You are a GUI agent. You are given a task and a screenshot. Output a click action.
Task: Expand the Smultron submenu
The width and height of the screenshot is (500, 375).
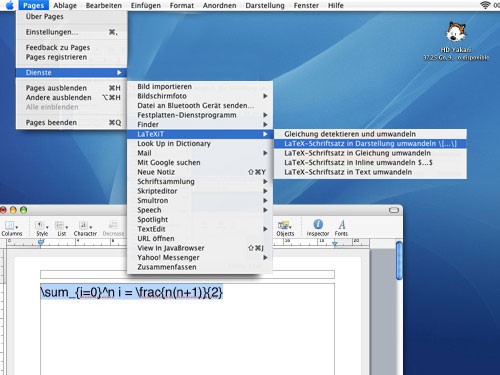click(x=200, y=201)
